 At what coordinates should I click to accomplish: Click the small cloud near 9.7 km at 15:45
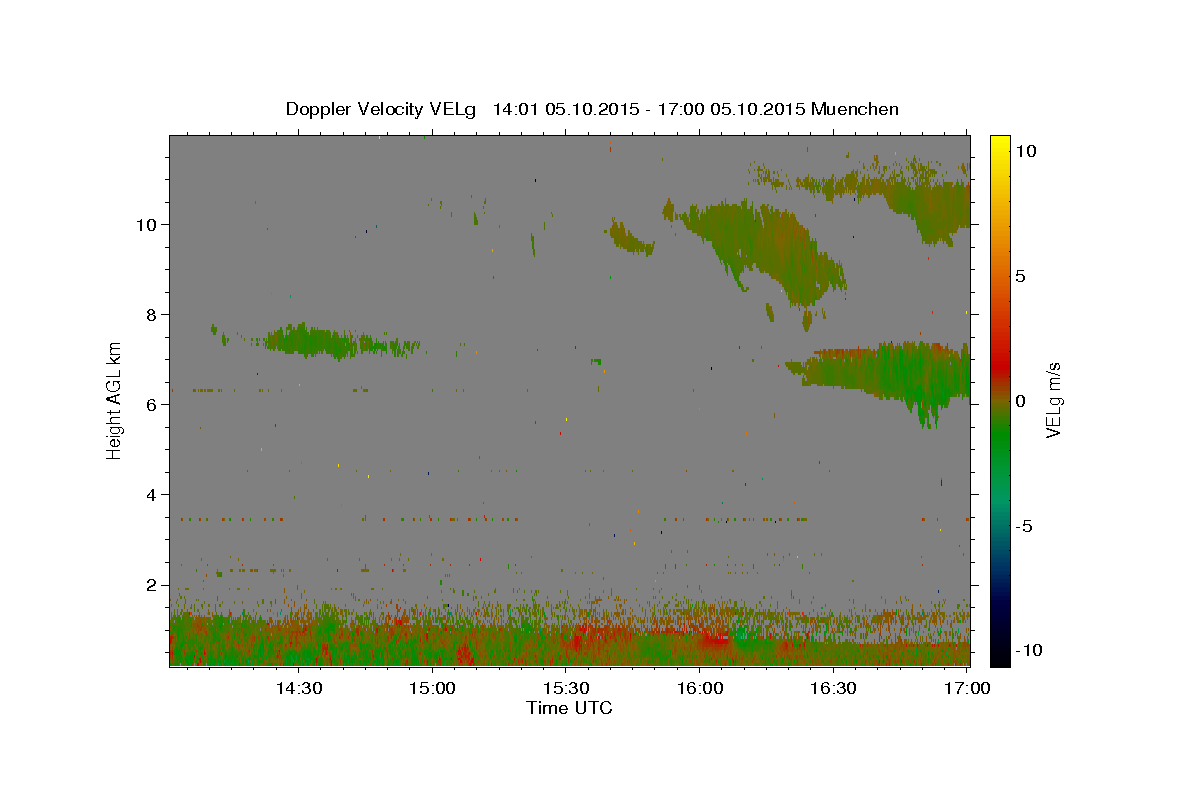click(630, 238)
